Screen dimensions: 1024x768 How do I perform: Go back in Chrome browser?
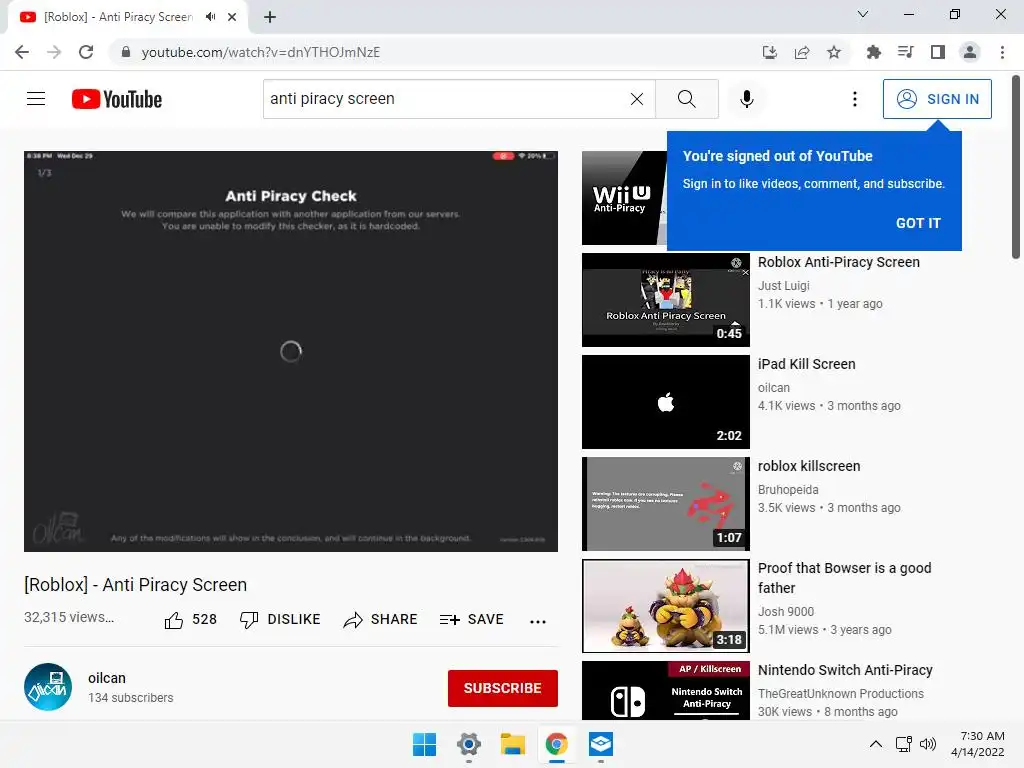click(x=22, y=52)
